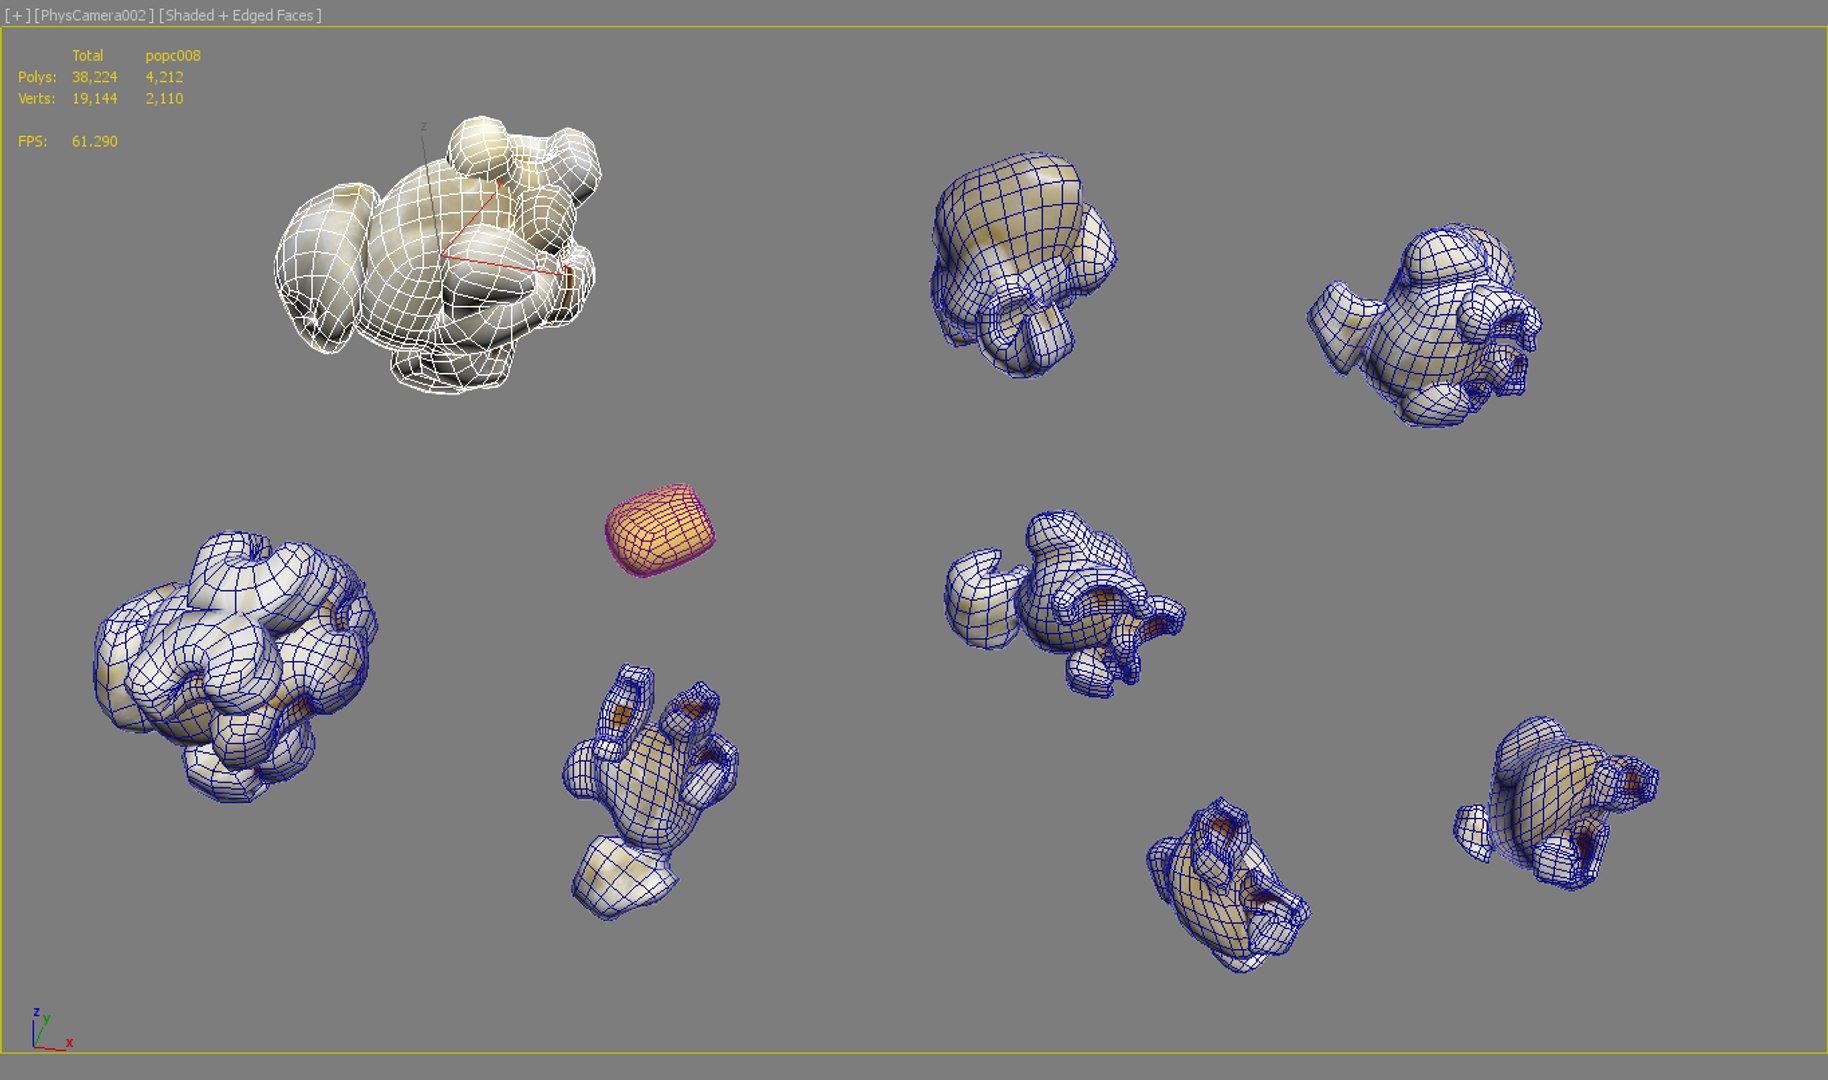The width and height of the screenshot is (1828, 1080).
Task: Select the orange unpopped kernel mesh
Action: [660, 530]
